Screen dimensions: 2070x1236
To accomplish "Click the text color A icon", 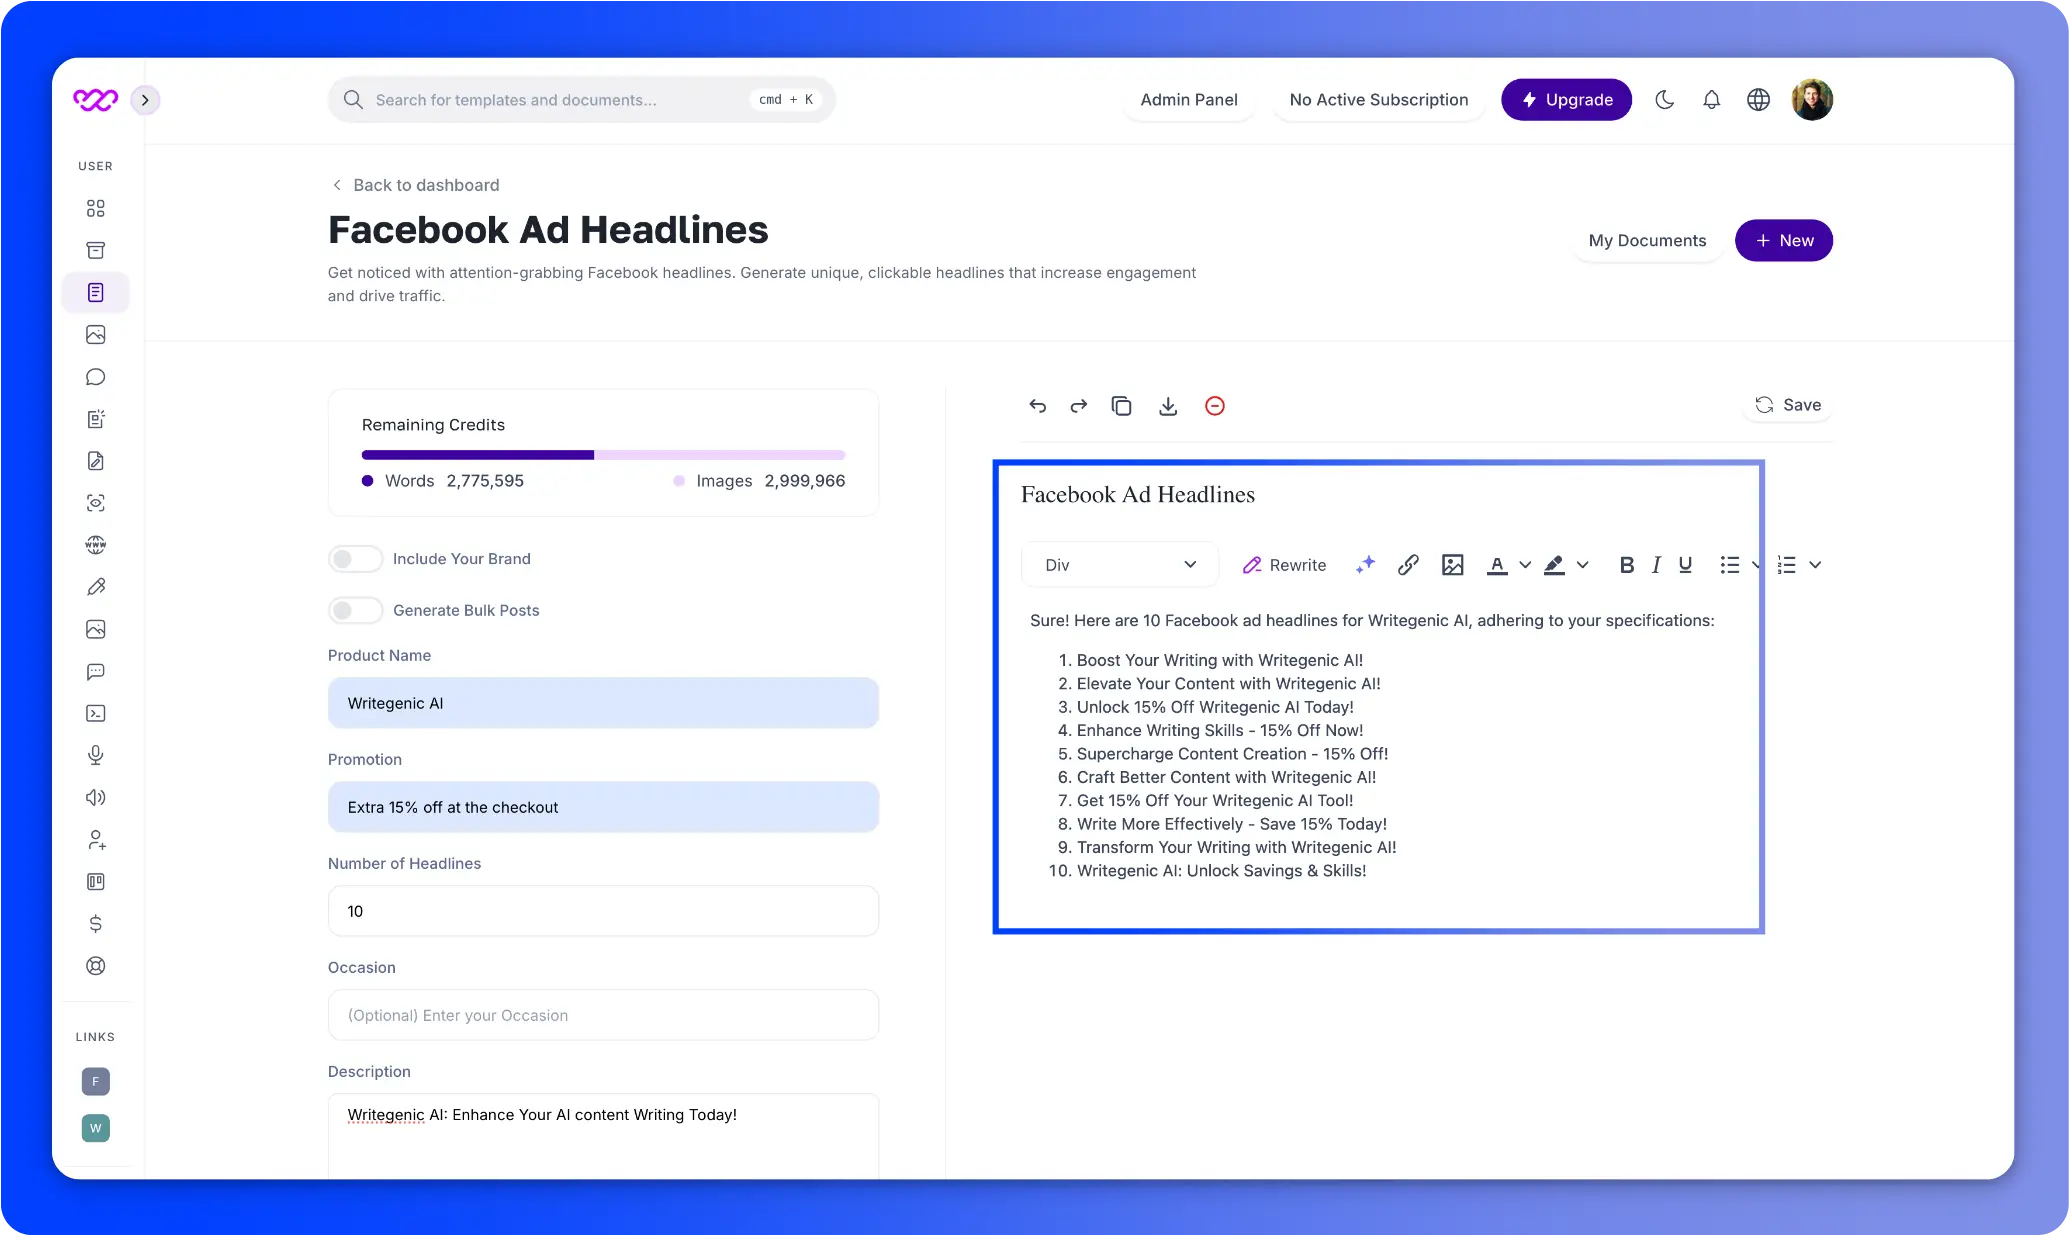I will 1496,565.
